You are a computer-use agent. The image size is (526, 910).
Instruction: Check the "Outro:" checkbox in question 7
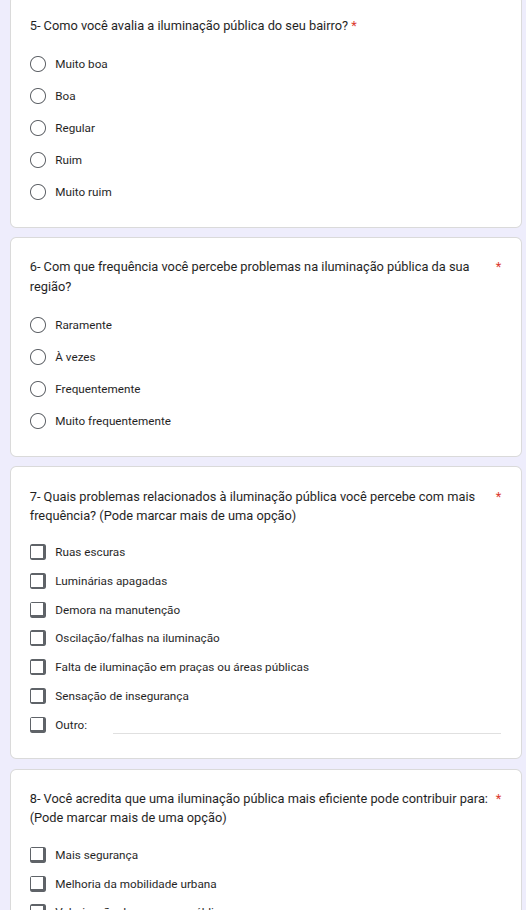coord(38,725)
